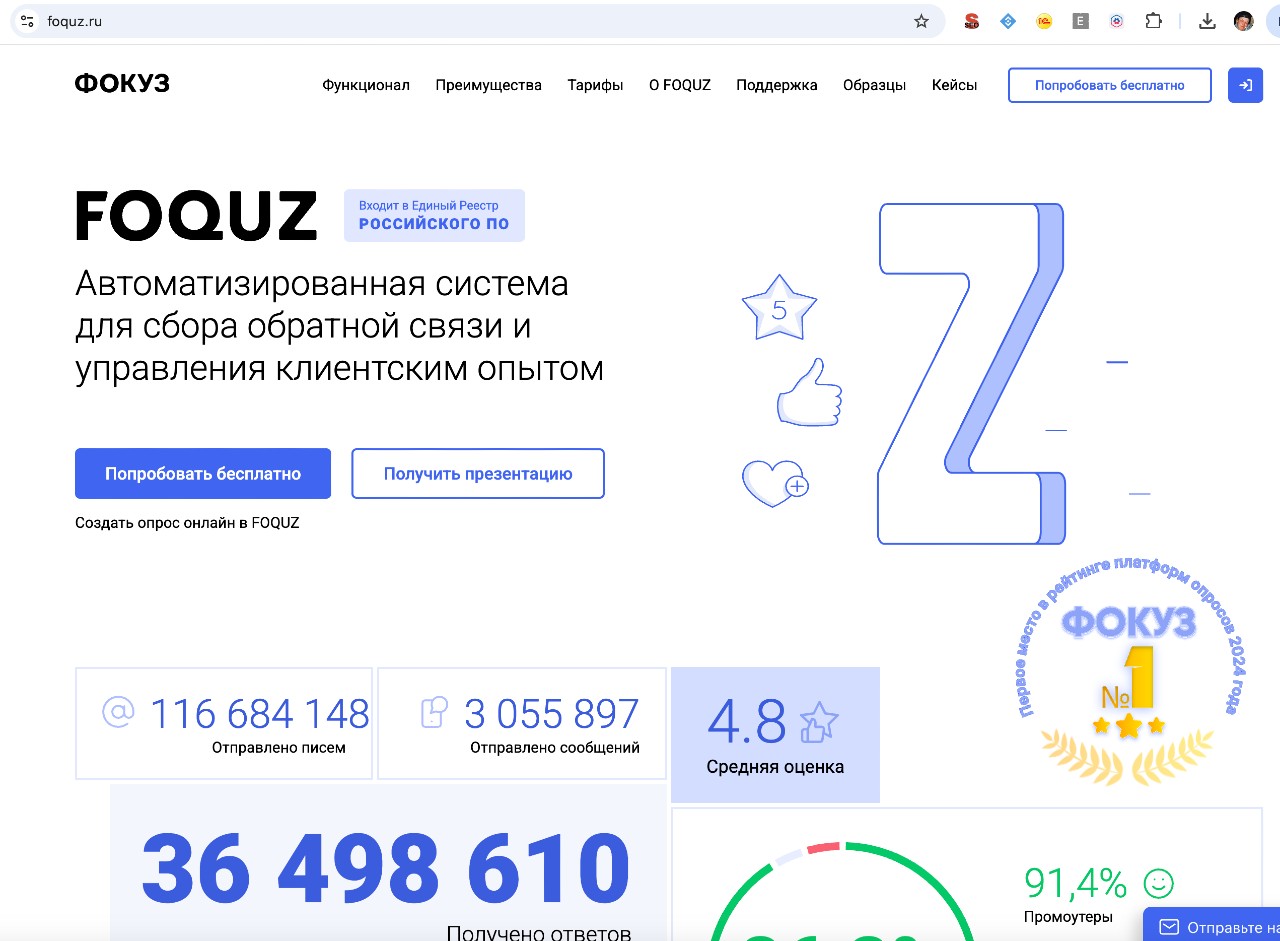
Task: Click the header Попробовать бесплатно outlined button
Action: click(x=1110, y=85)
